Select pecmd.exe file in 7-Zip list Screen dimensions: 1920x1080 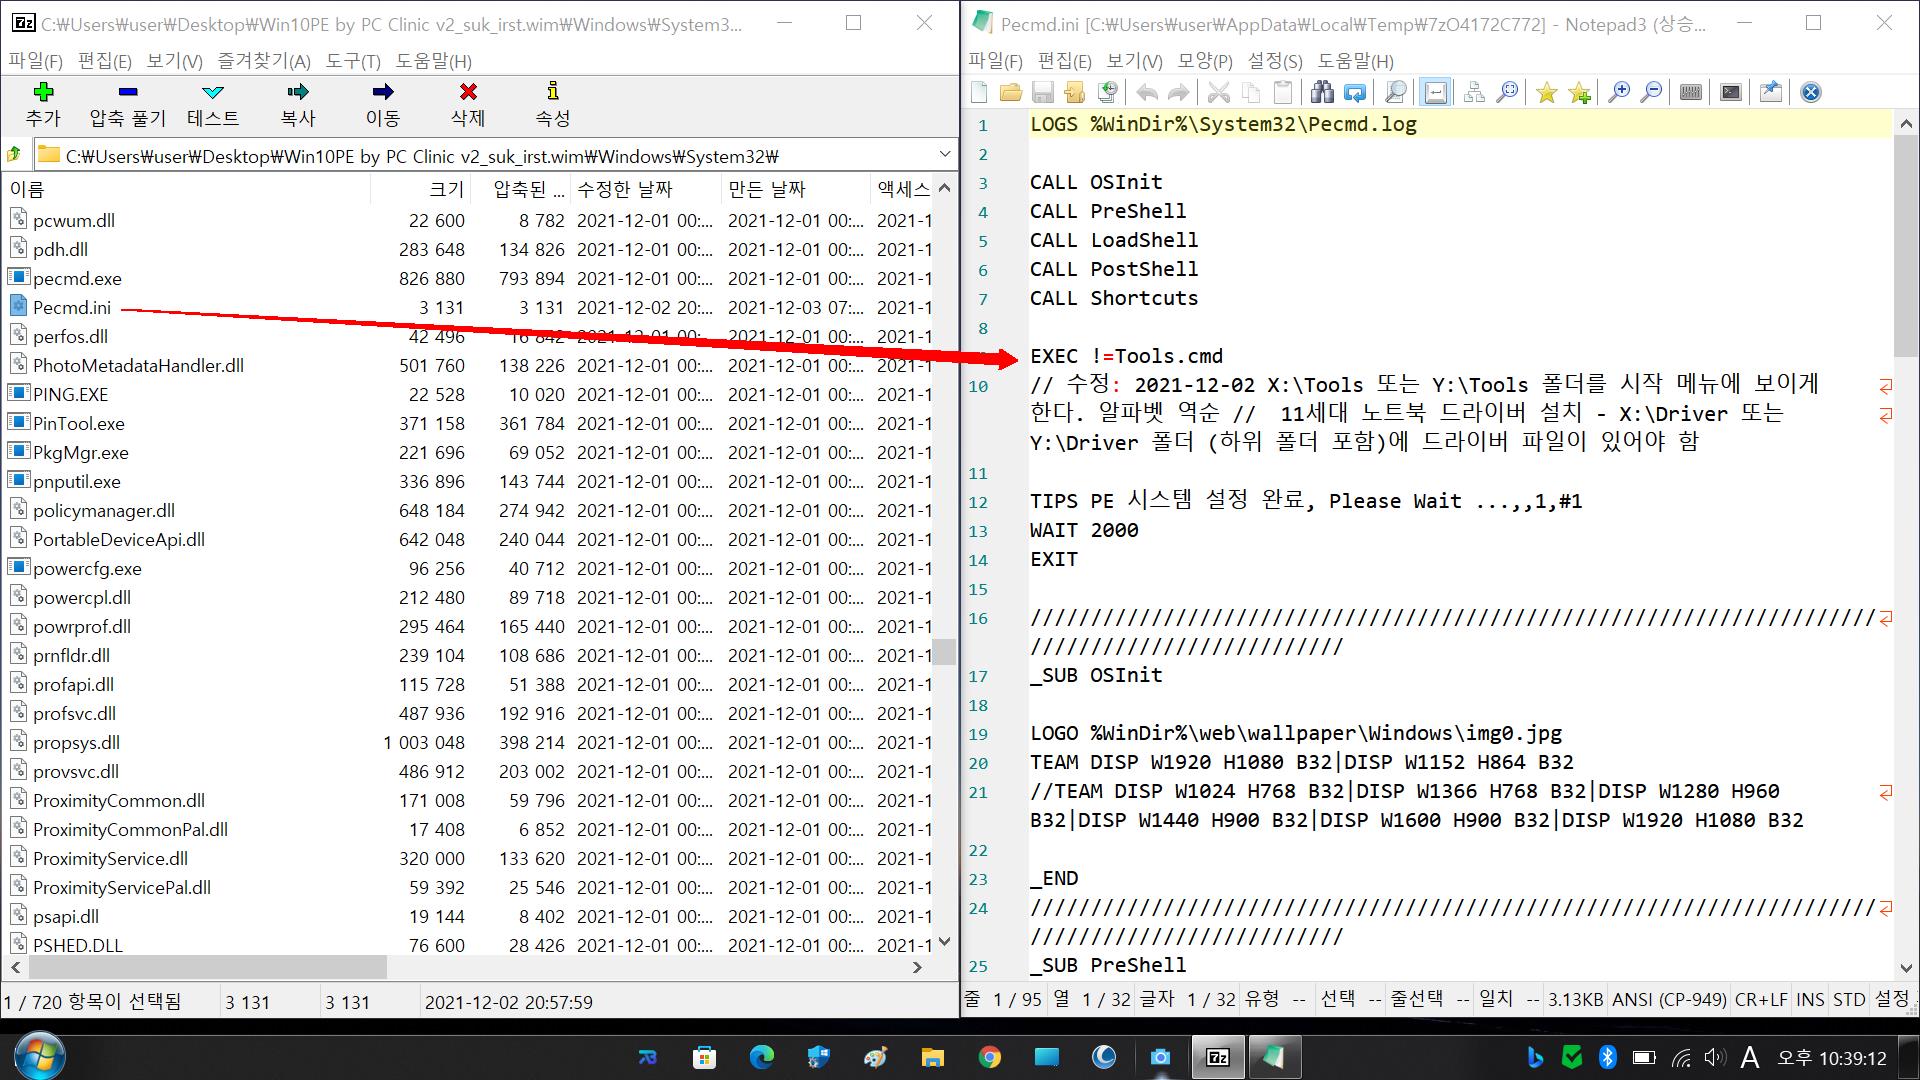[x=77, y=278]
